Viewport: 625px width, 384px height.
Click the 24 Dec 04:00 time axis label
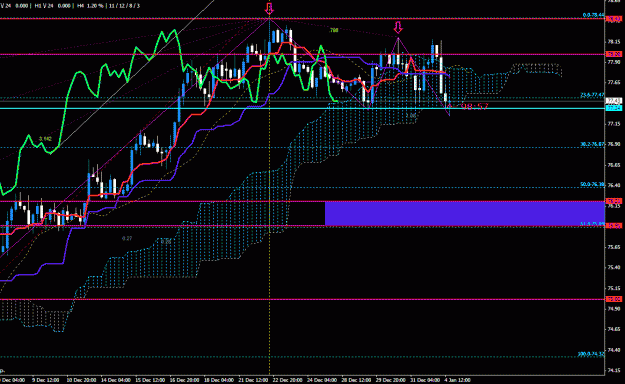pos(322,380)
